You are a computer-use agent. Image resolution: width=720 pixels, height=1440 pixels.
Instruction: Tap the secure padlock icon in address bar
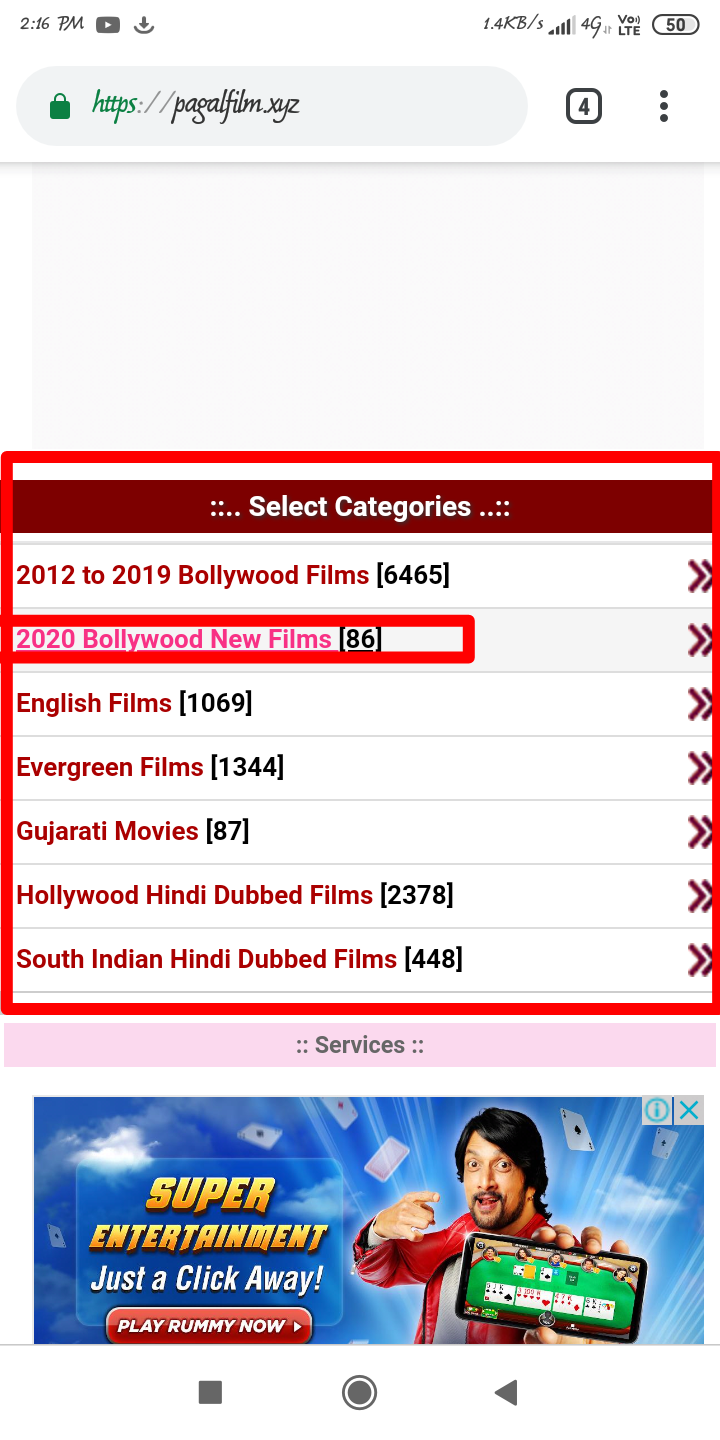tap(60, 106)
